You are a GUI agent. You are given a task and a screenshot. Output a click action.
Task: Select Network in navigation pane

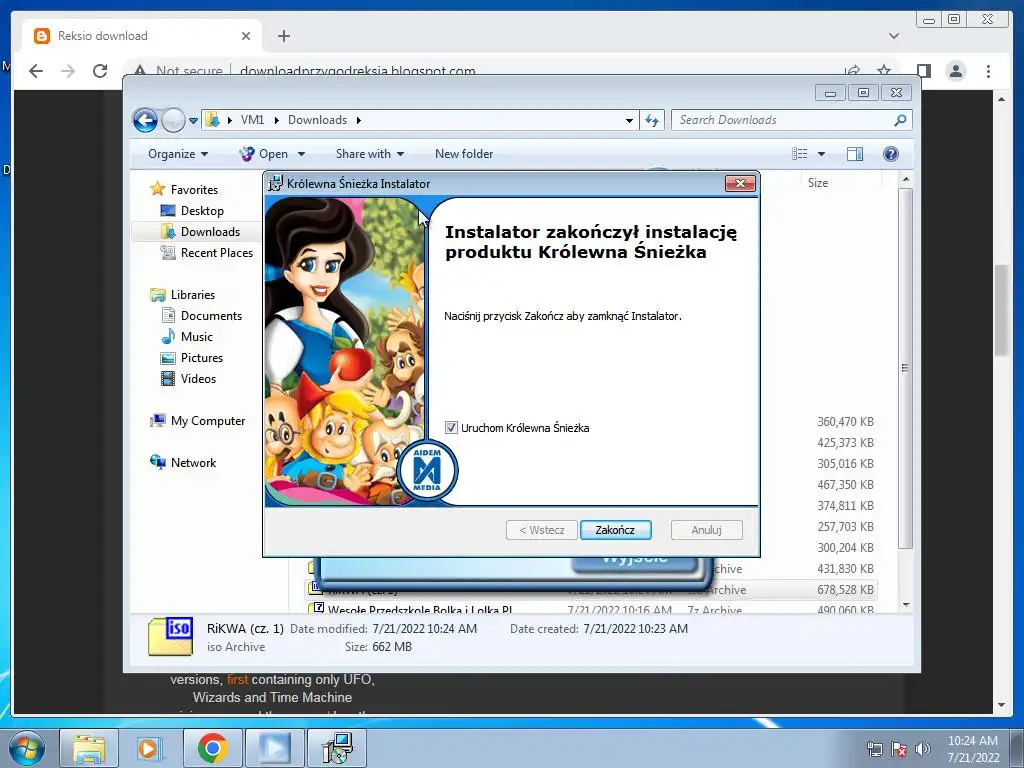193,462
